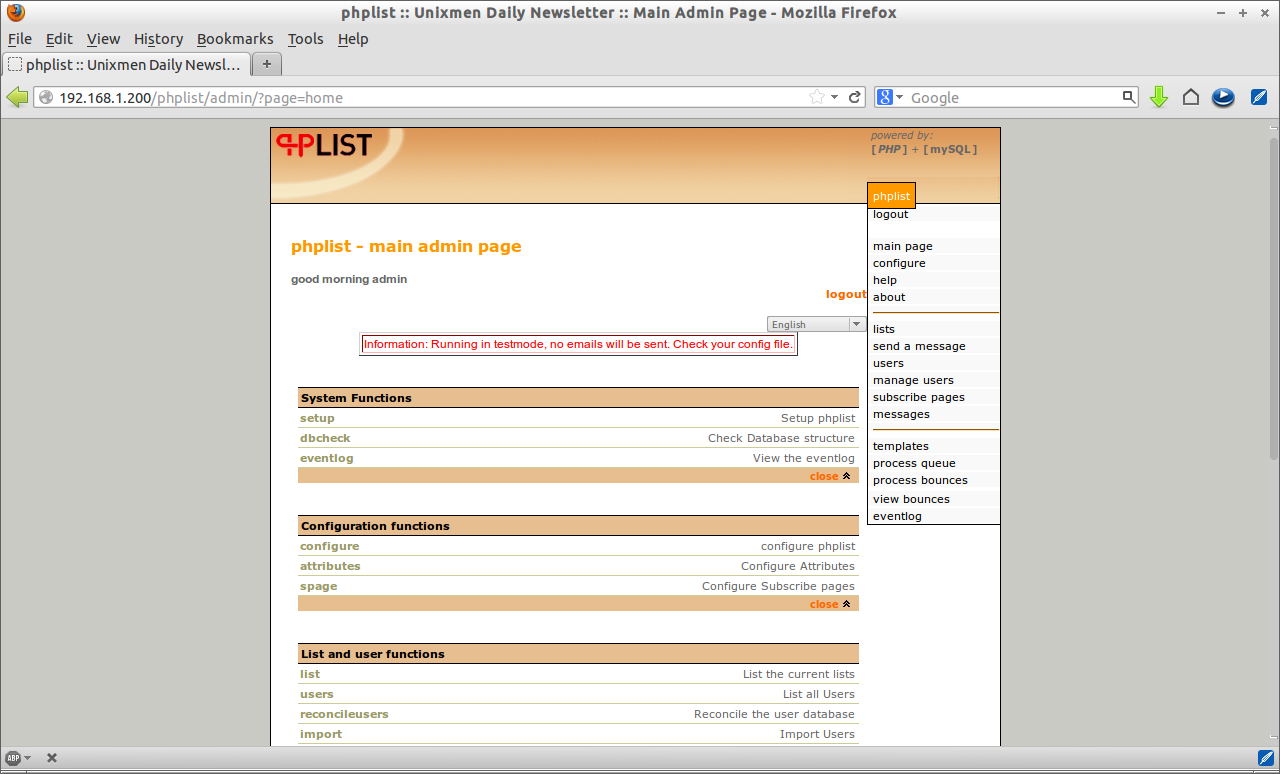Screen dimensions: 1280x774
Task: Click view bounces in the sidebar
Action: click(911, 499)
